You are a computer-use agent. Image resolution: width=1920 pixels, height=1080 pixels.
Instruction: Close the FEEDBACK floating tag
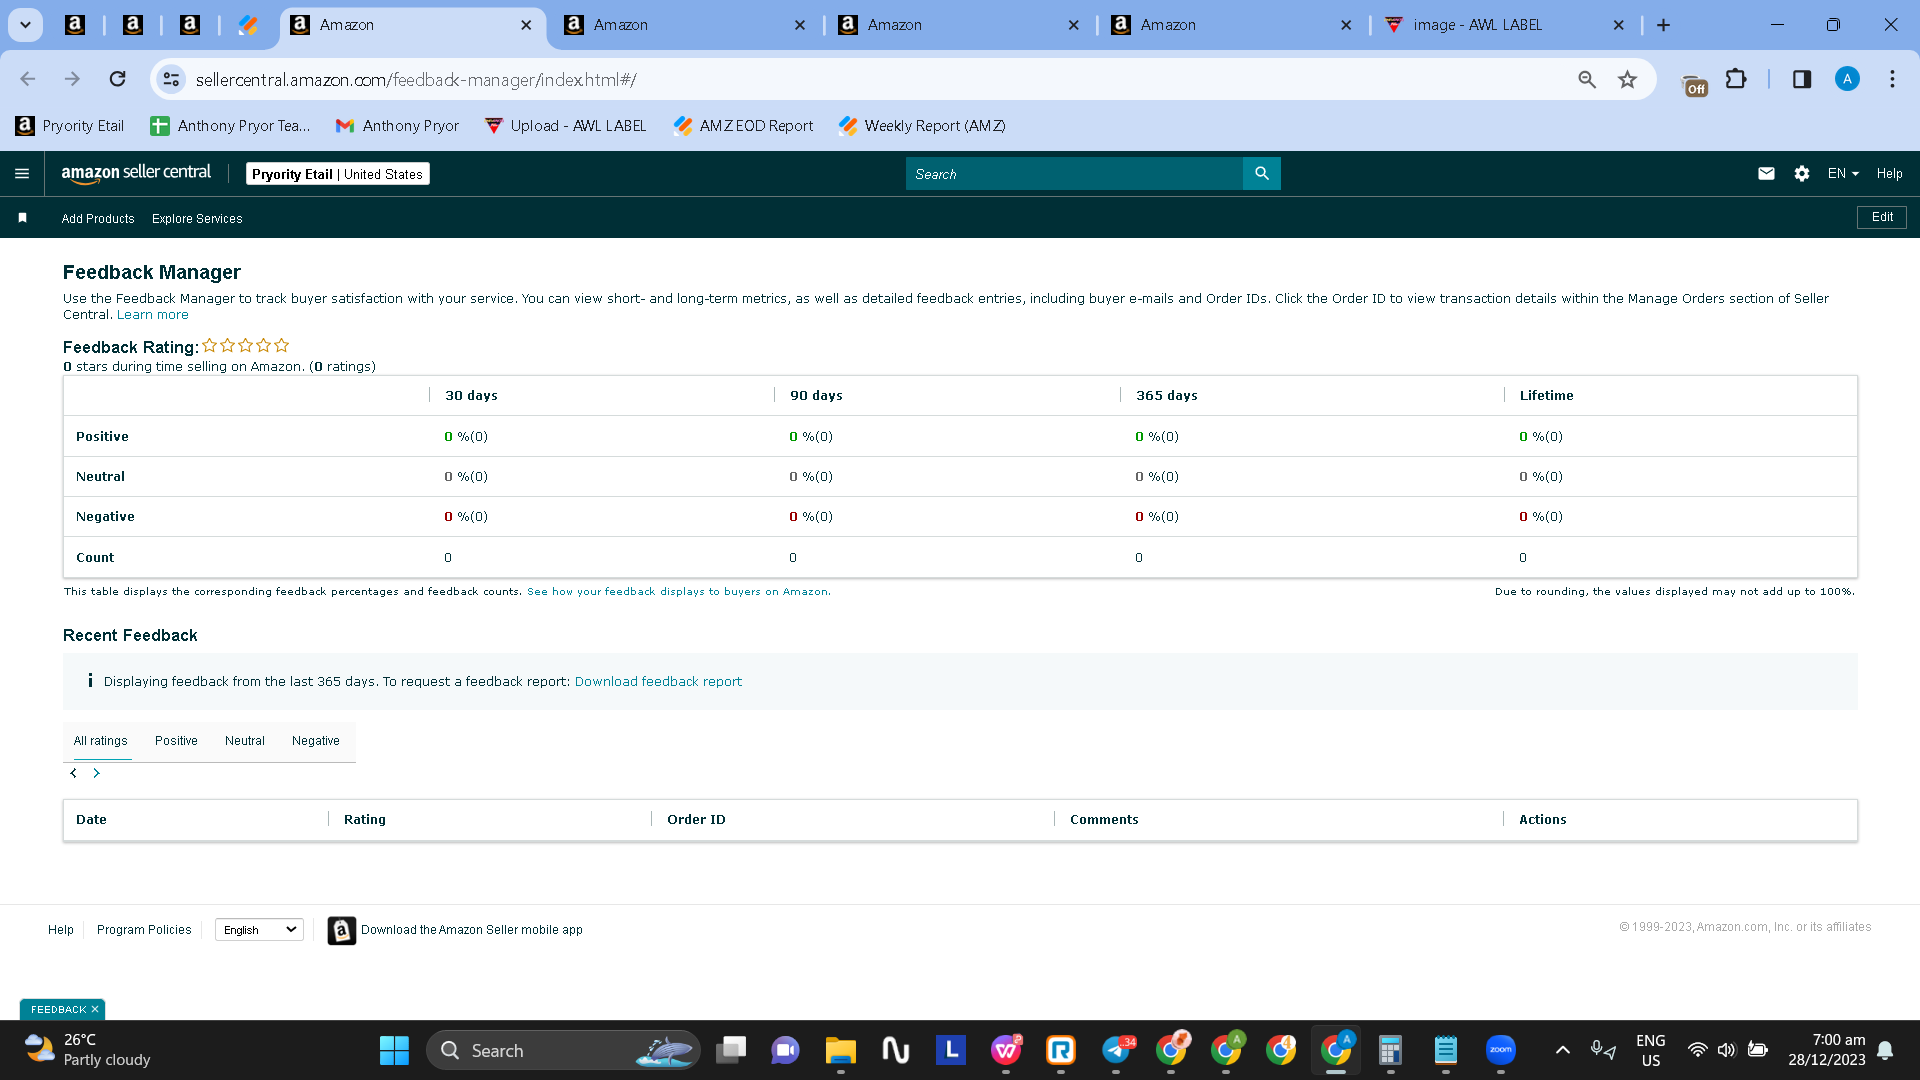(95, 1010)
